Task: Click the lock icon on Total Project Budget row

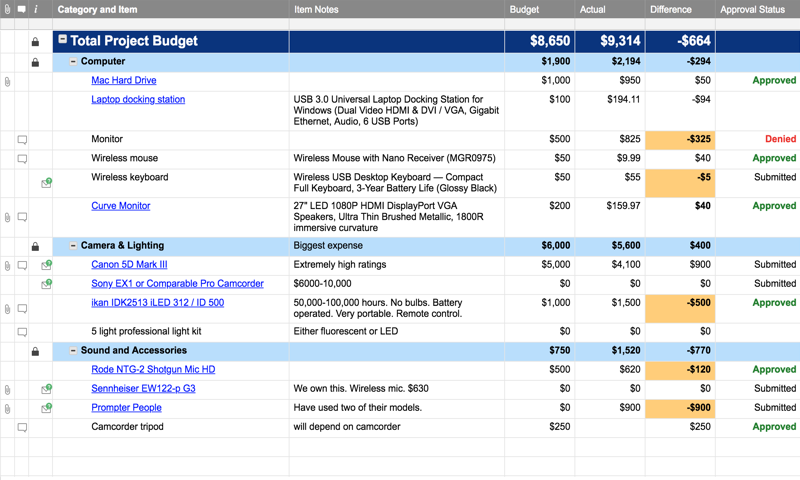Action: point(35,42)
